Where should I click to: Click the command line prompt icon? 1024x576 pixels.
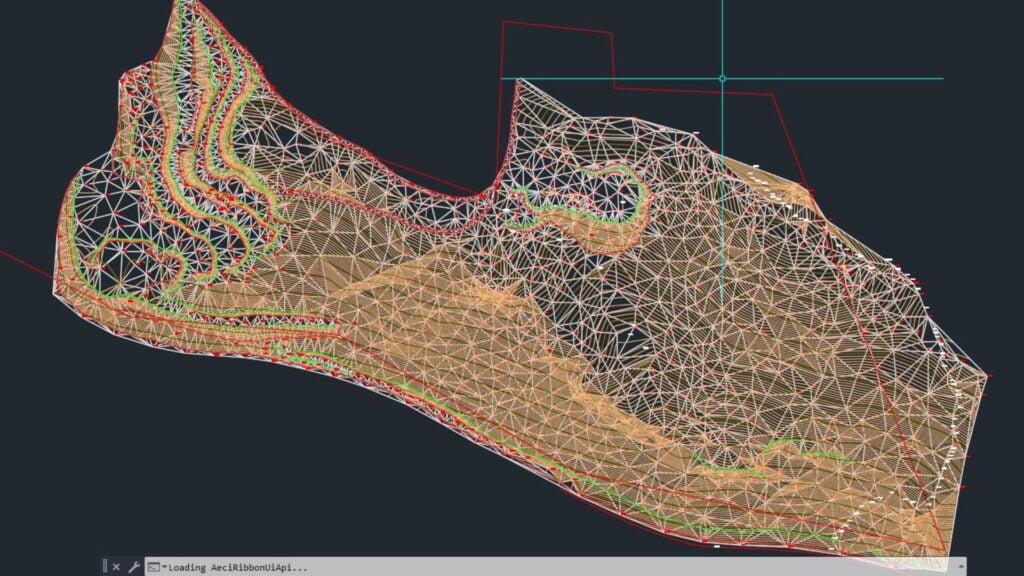pyautogui.click(x=154, y=567)
